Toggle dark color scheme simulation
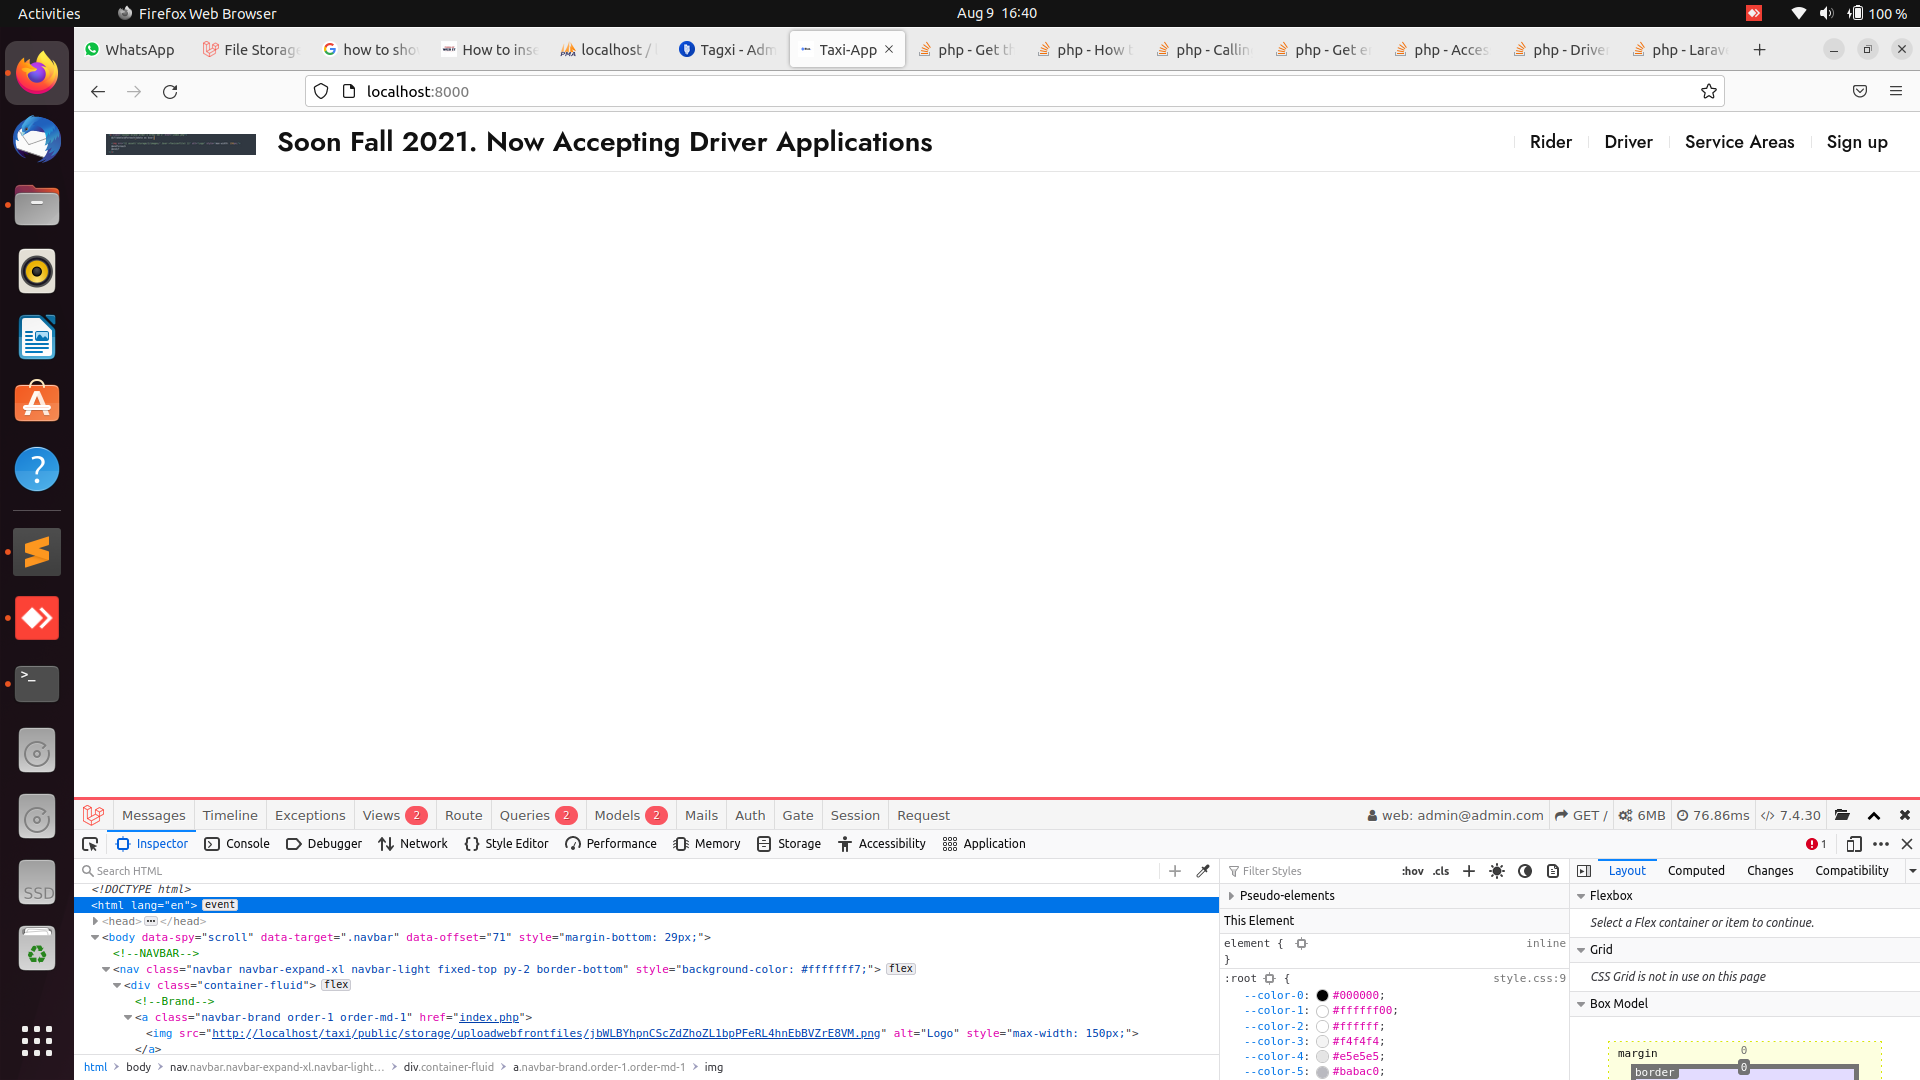Screen dimensions: 1920x1080 point(1525,871)
